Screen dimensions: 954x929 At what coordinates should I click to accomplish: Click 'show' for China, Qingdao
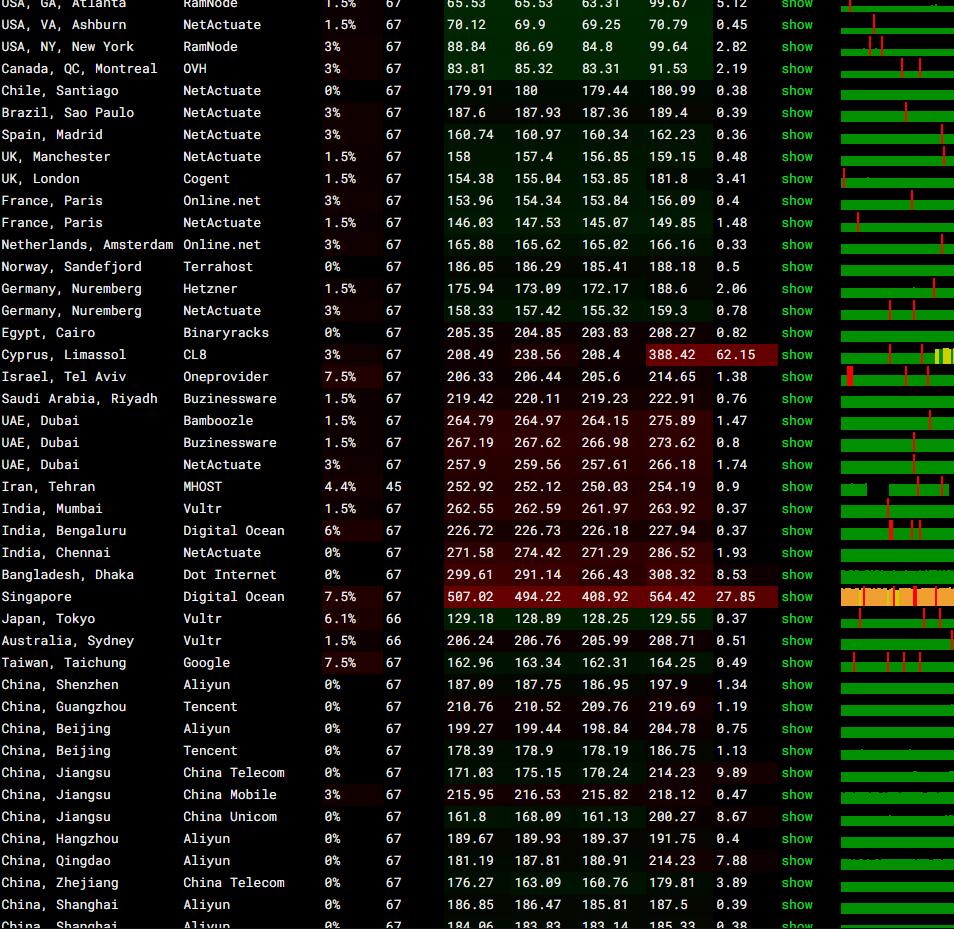[796, 860]
